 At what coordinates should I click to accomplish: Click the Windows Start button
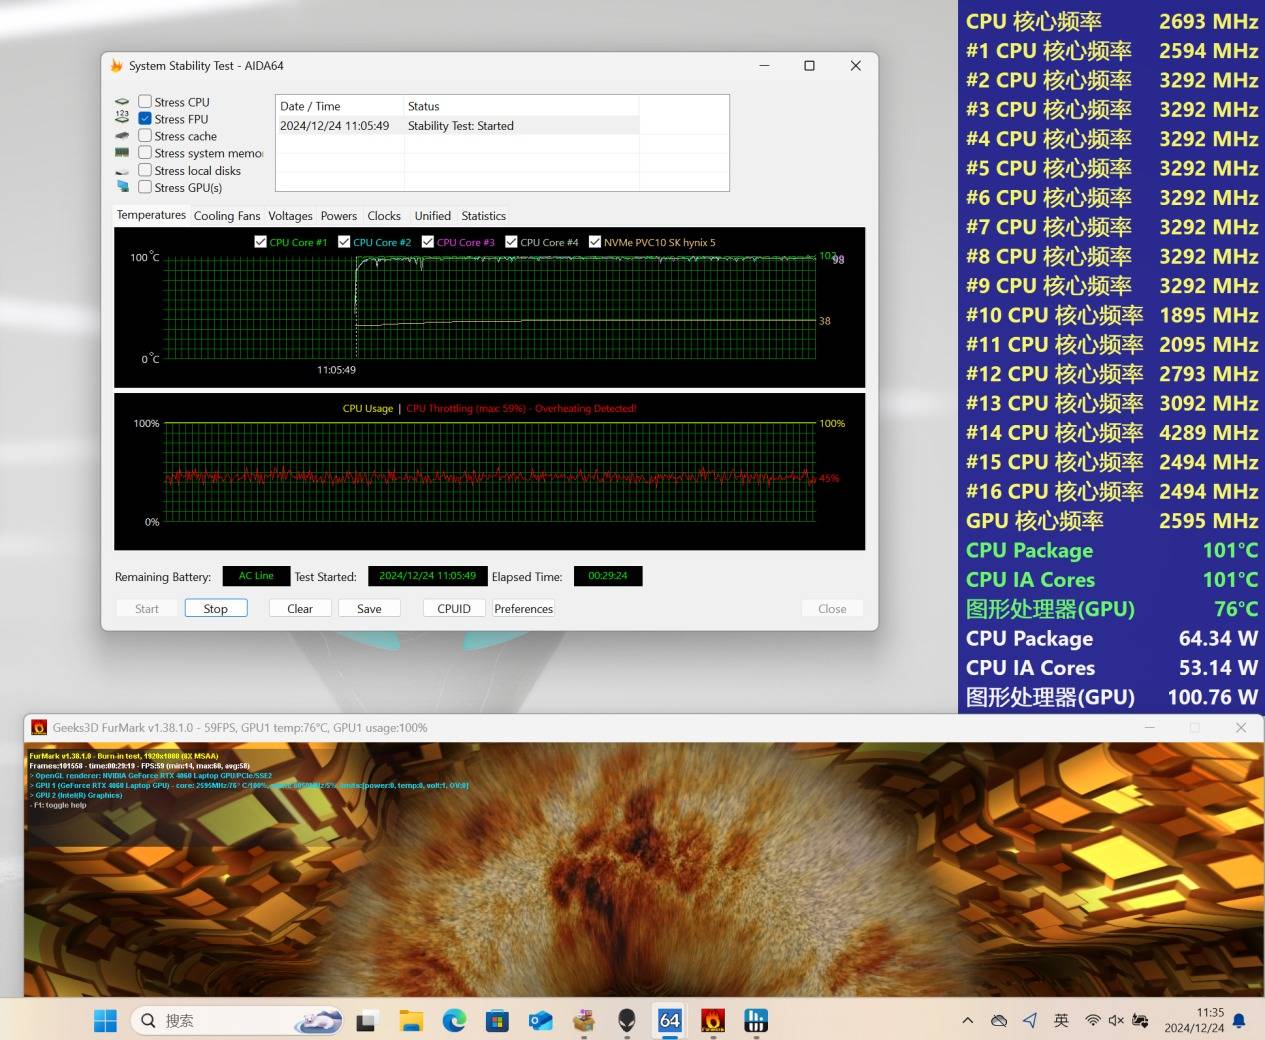105,1020
